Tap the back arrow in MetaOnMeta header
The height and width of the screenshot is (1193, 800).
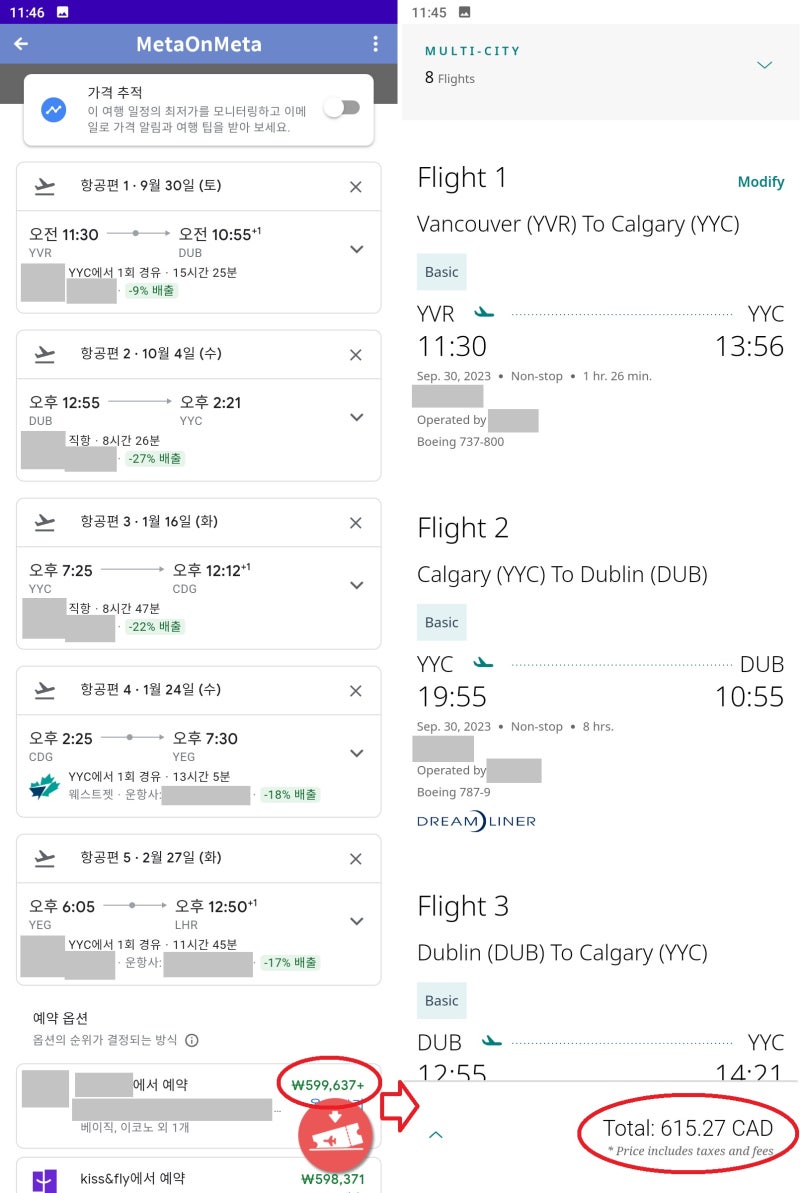(21, 44)
